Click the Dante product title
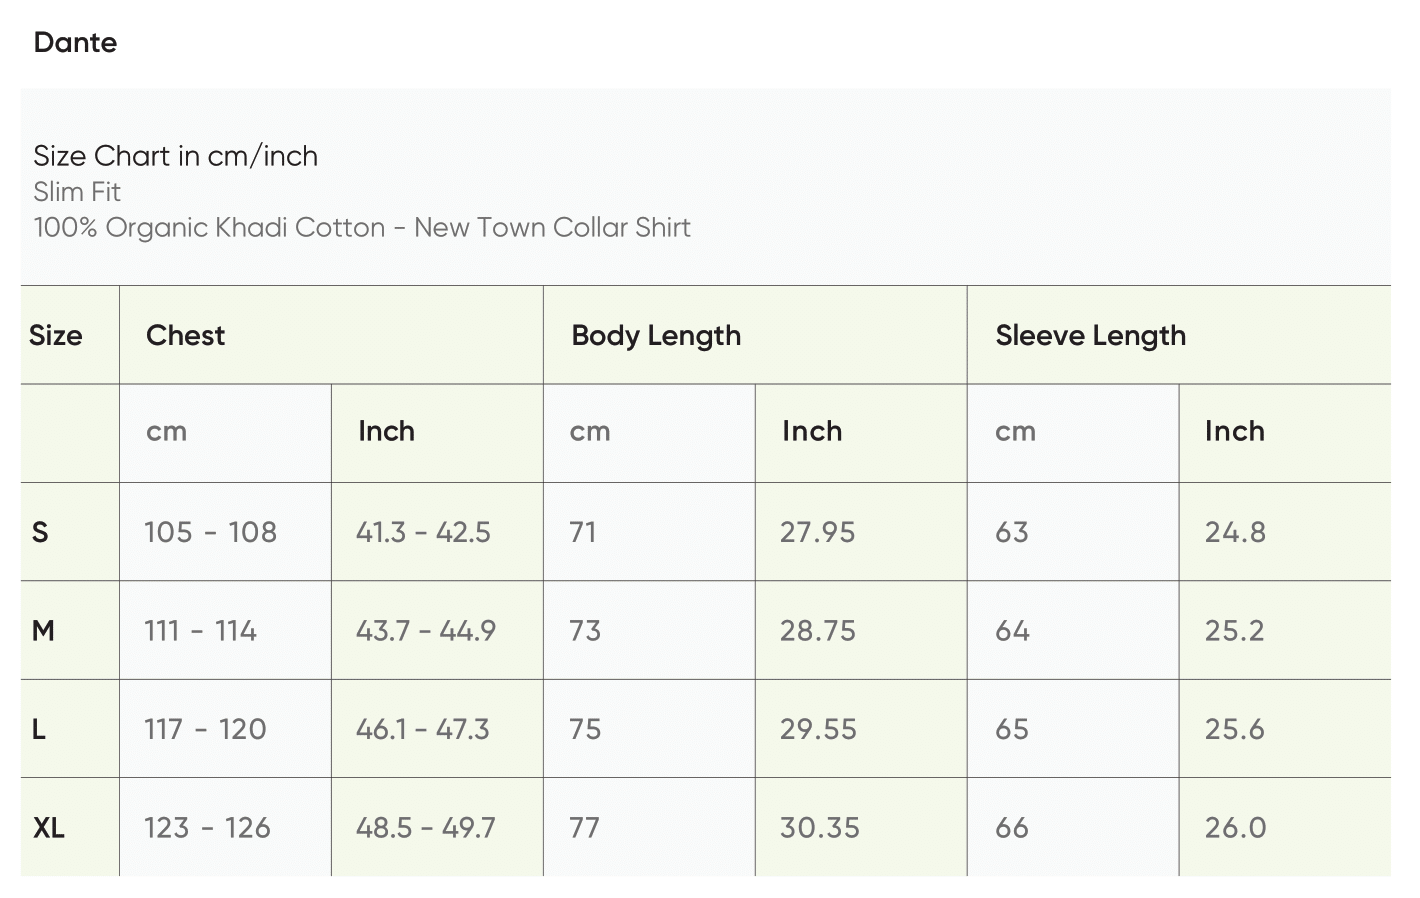1420x898 pixels. click(x=75, y=42)
